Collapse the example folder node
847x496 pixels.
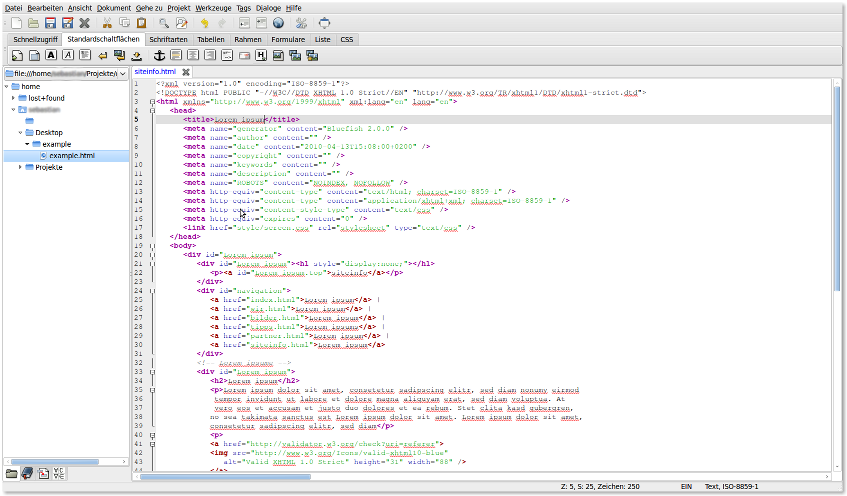coord(28,144)
